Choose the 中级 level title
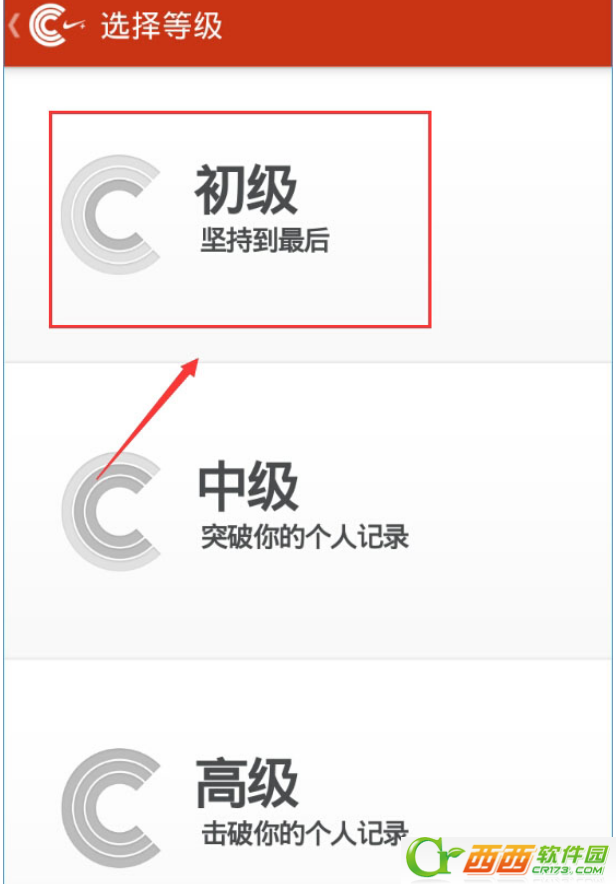616x884 pixels. point(248,486)
